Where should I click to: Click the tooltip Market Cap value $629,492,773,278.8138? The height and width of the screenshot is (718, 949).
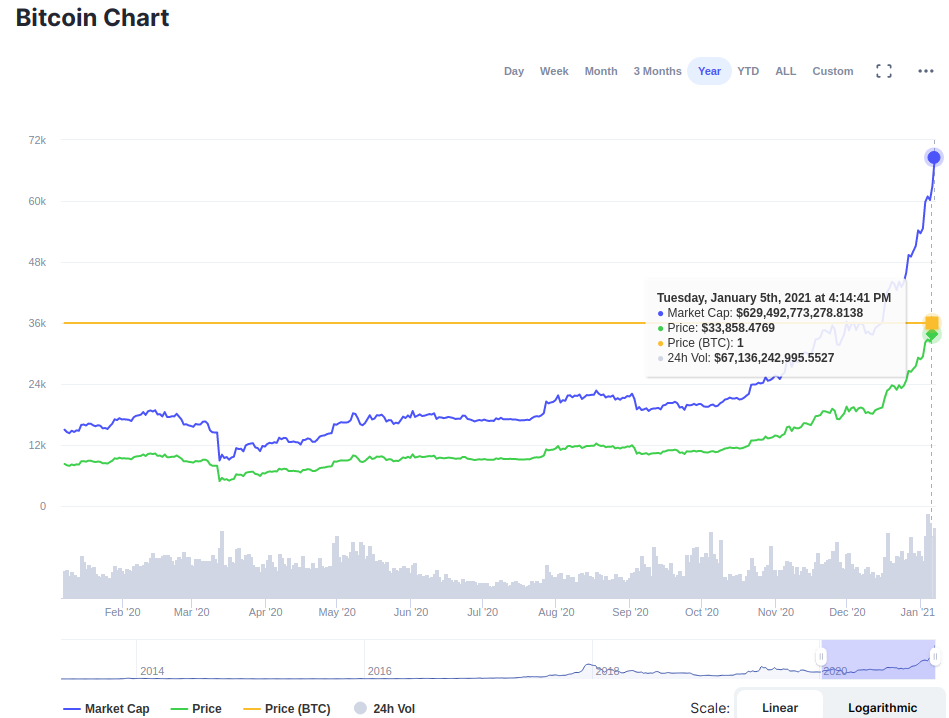(x=800, y=313)
